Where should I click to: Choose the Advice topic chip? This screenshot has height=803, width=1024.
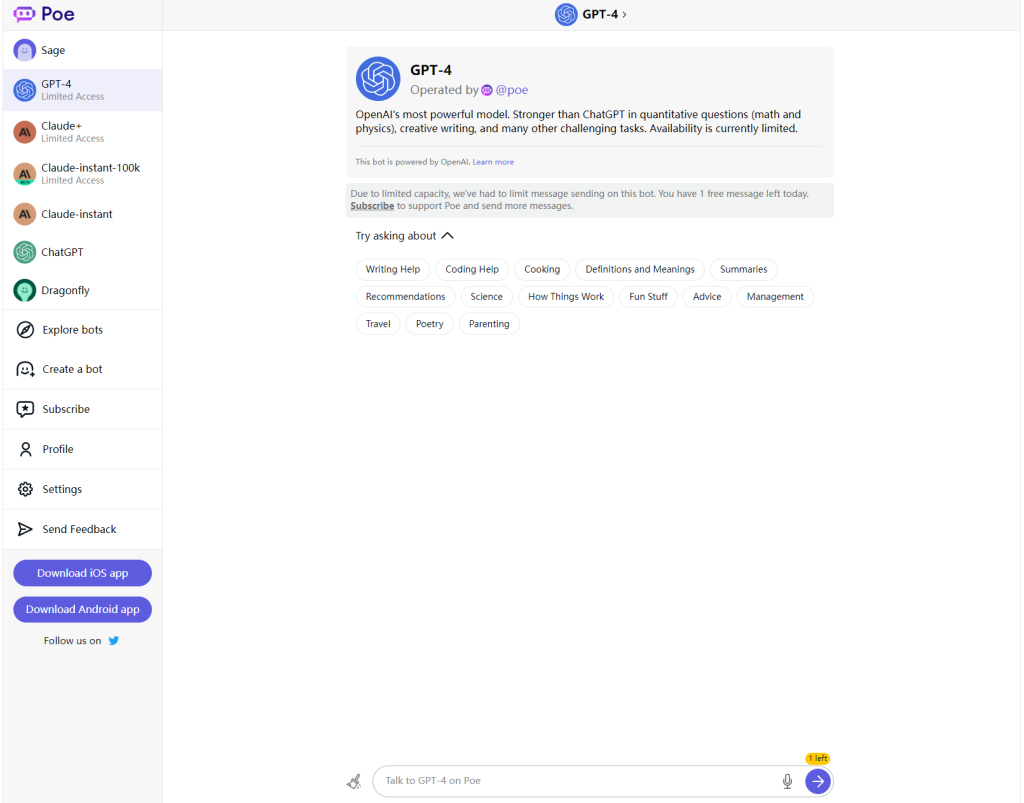[x=707, y=296]
